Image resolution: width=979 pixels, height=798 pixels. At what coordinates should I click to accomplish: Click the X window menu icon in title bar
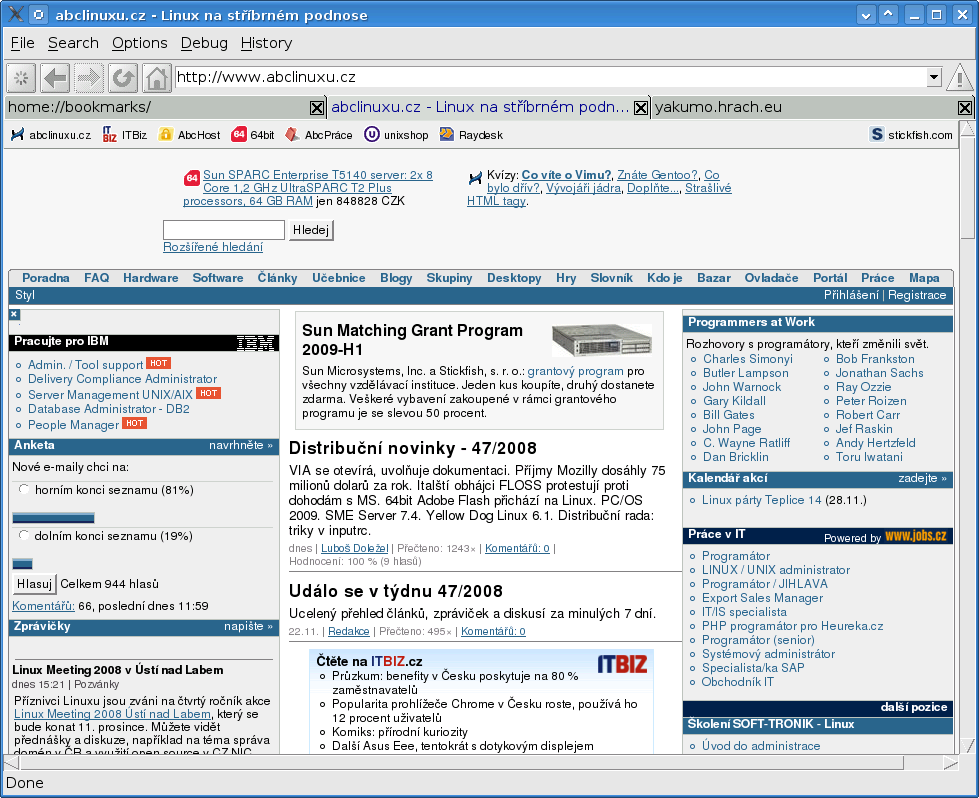point(16,15)
